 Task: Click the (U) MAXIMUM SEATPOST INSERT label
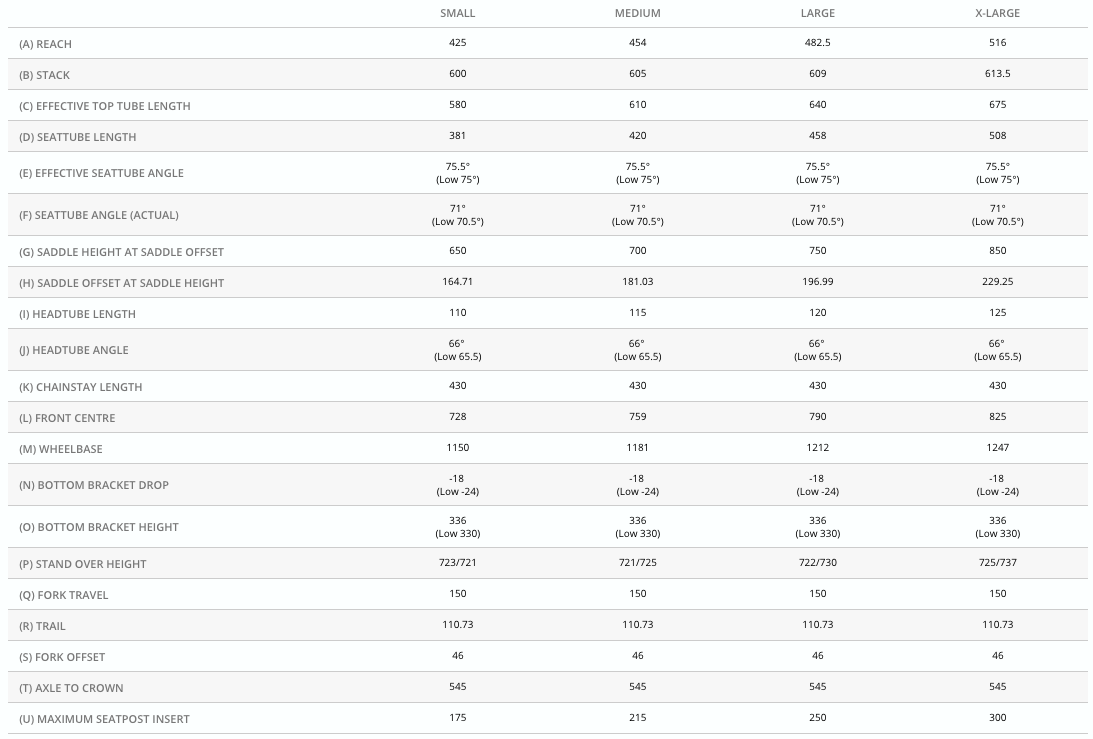[105, 720]
